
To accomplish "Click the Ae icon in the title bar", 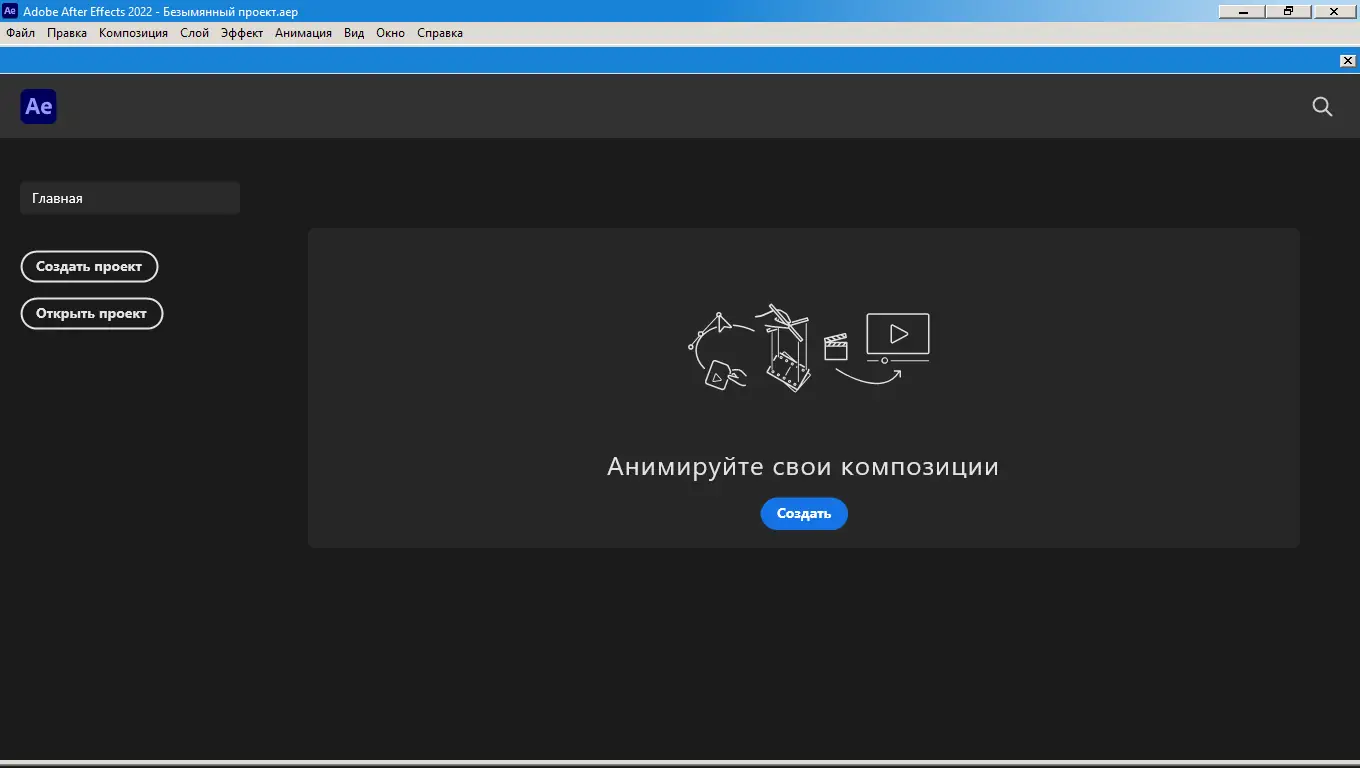I will tap(10, 12).
